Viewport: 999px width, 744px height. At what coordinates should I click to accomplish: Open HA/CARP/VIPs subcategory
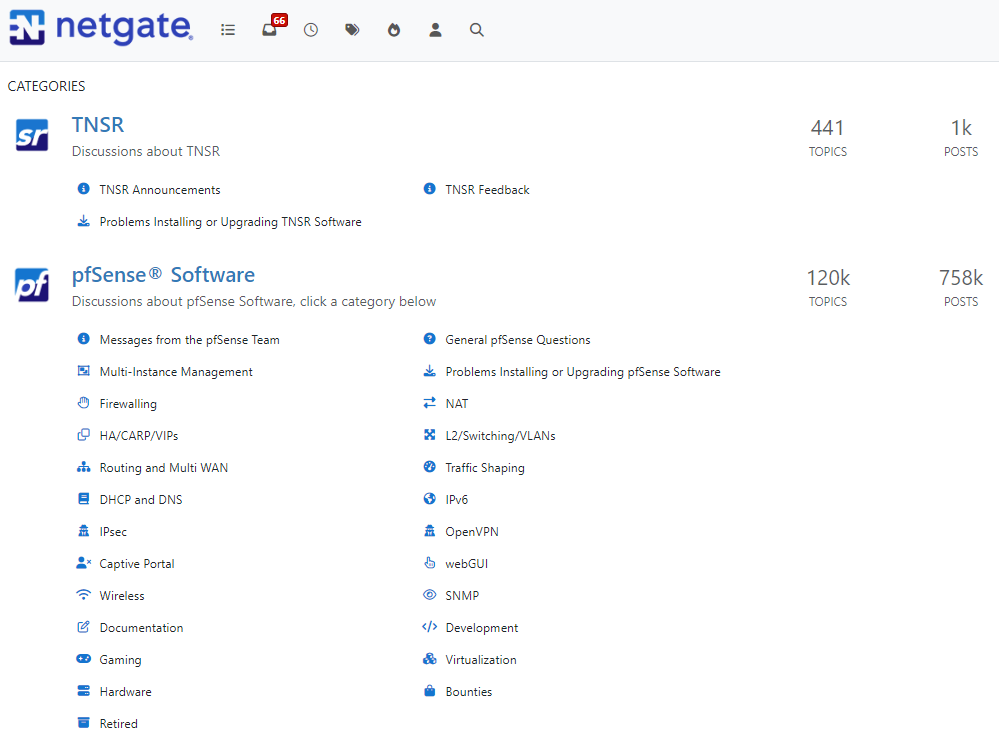(139, 436)
